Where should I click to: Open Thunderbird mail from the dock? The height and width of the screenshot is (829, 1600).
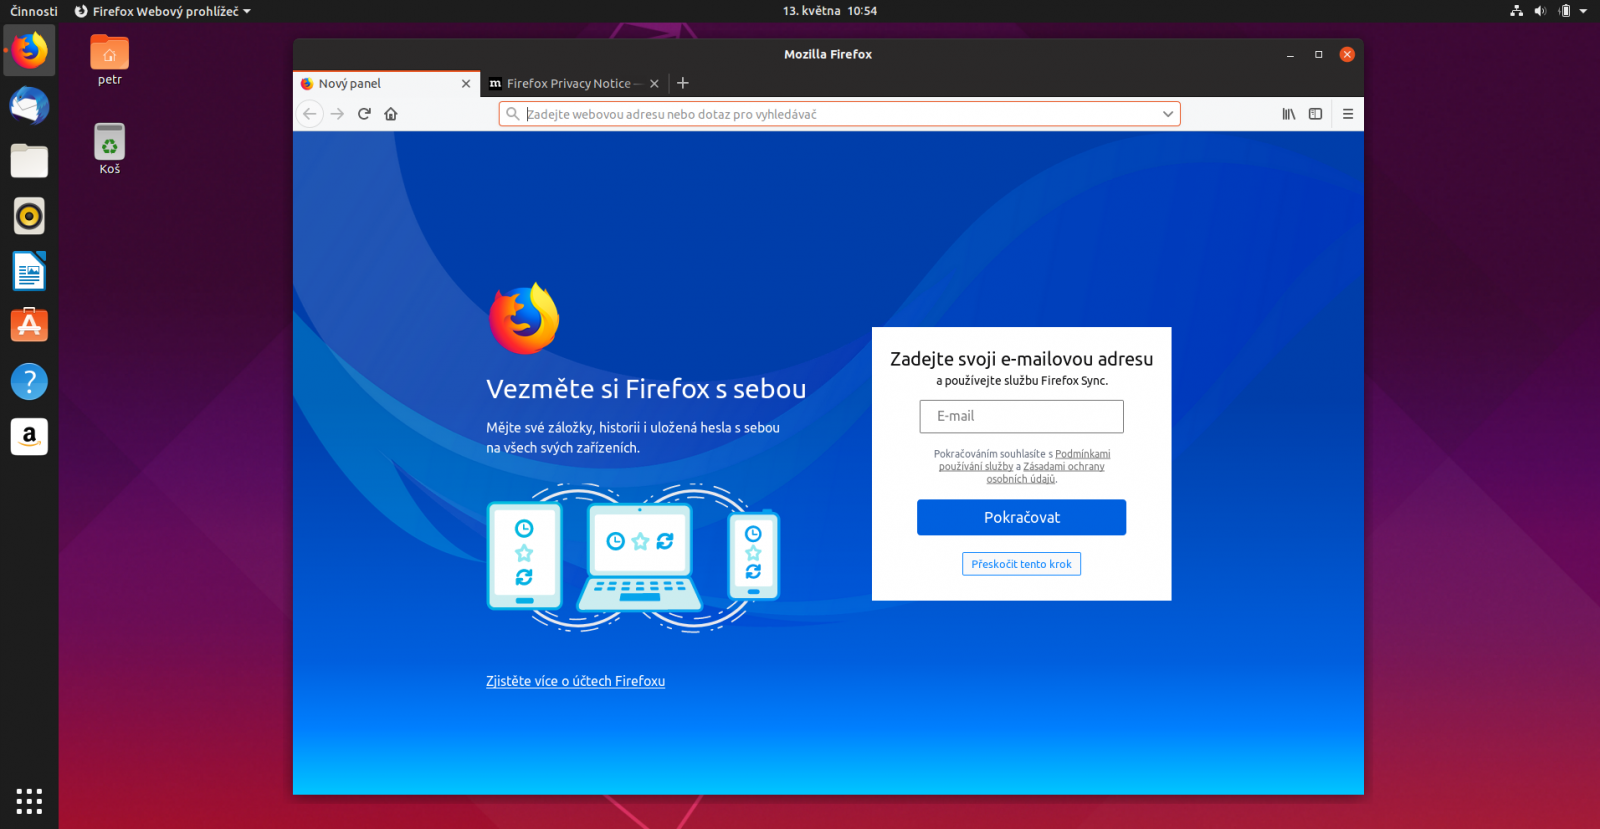pyautogui.click(x=29, y=105)
